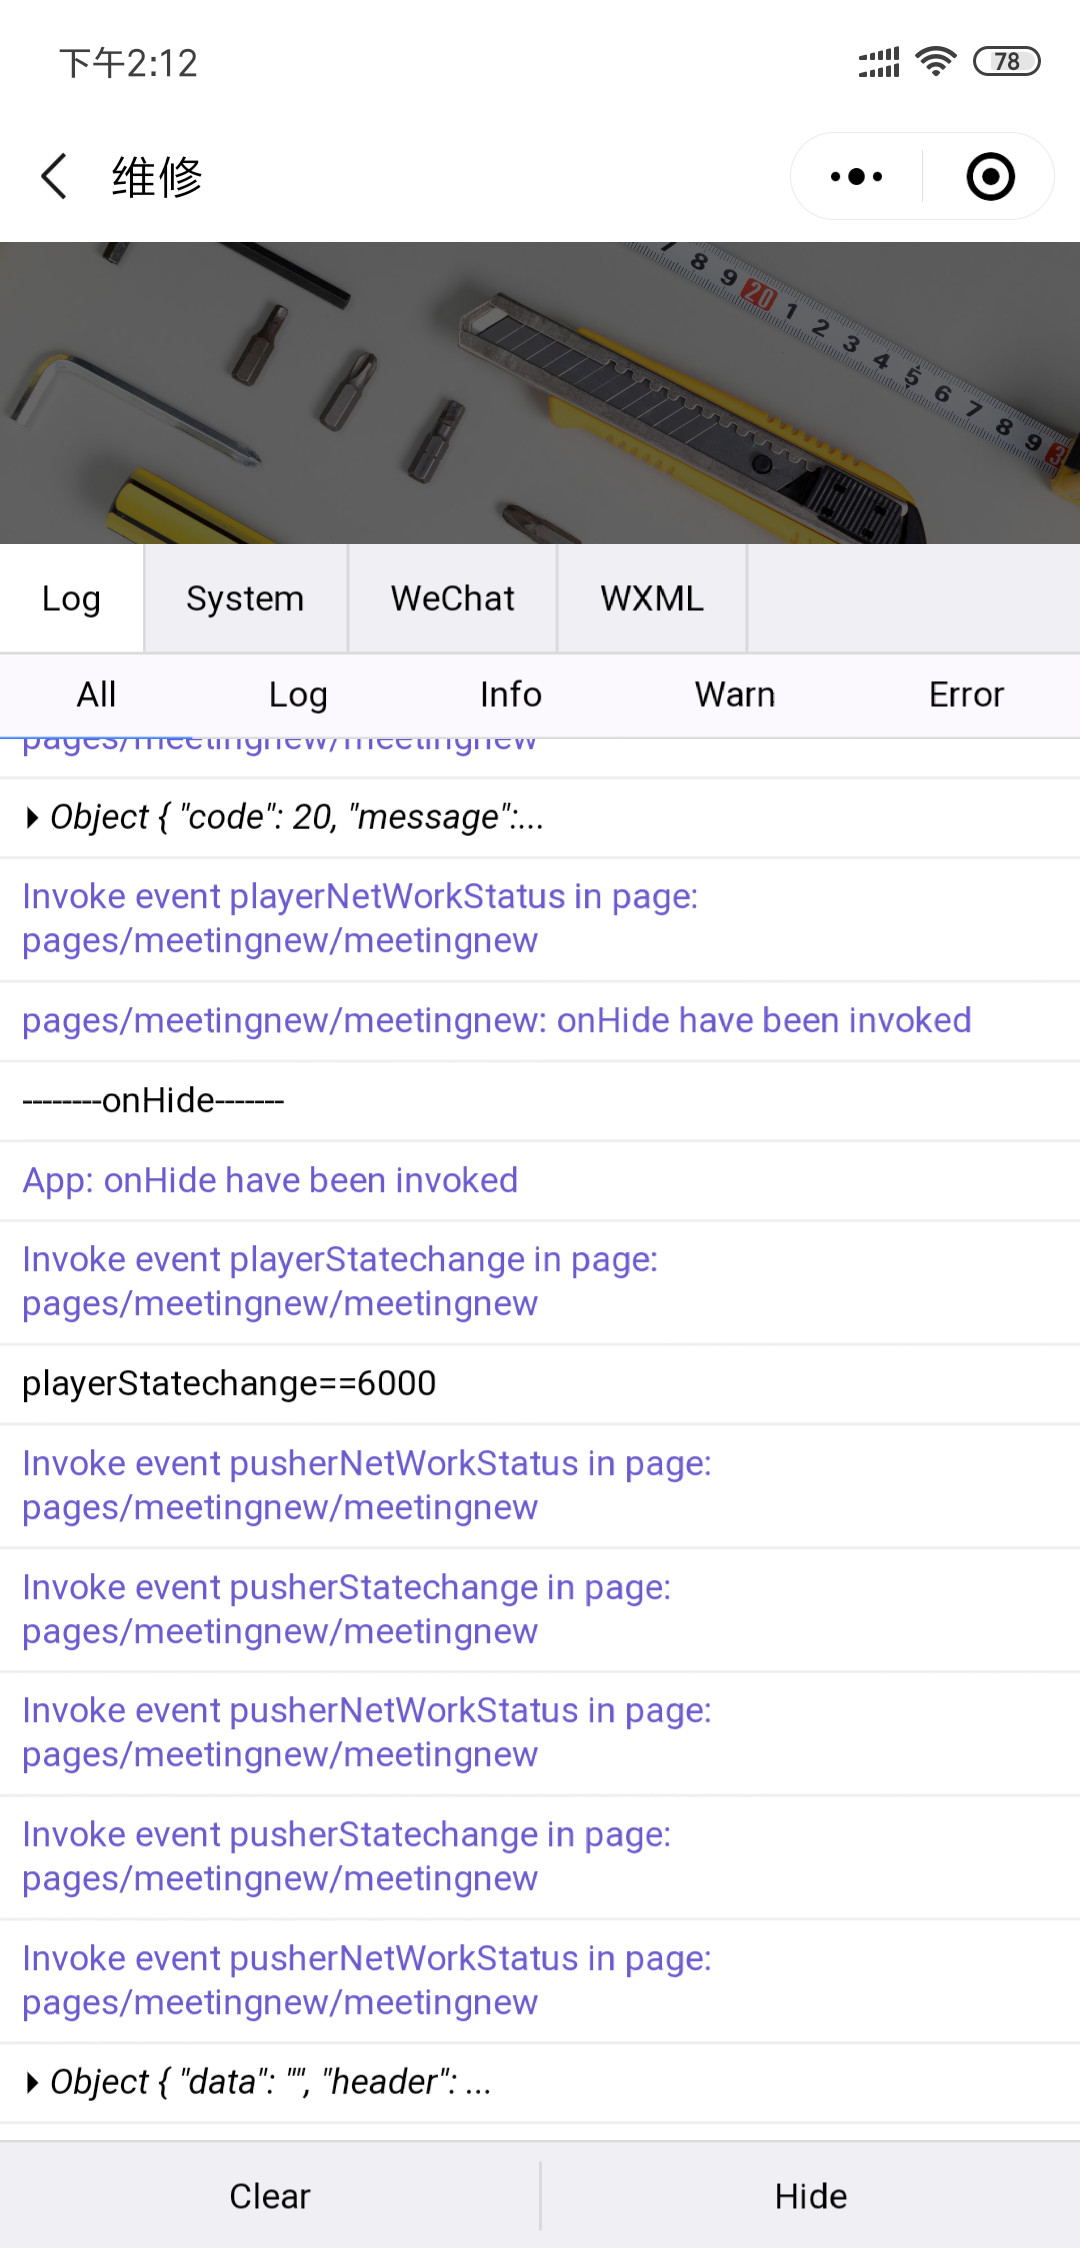Hide the debug console panel
This screenshot has width=1080, height=2248.
tap(810, 2196)
